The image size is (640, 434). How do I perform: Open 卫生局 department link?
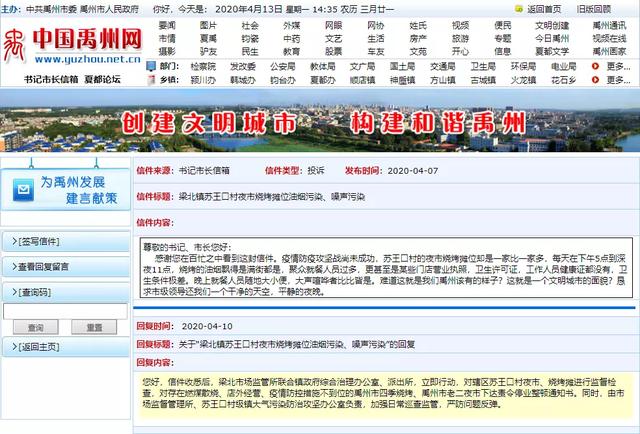[x=483, y=66]
